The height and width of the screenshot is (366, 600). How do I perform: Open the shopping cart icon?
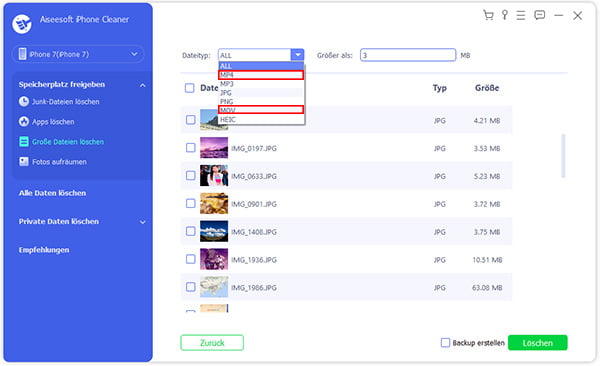click(488, 15)
